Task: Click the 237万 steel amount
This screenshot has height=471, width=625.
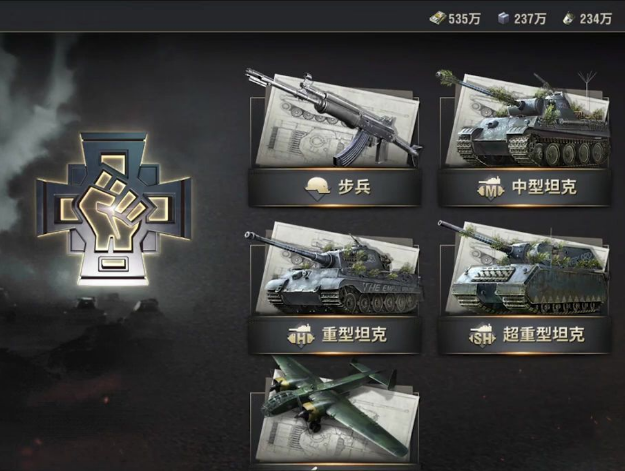Action: 530,19
